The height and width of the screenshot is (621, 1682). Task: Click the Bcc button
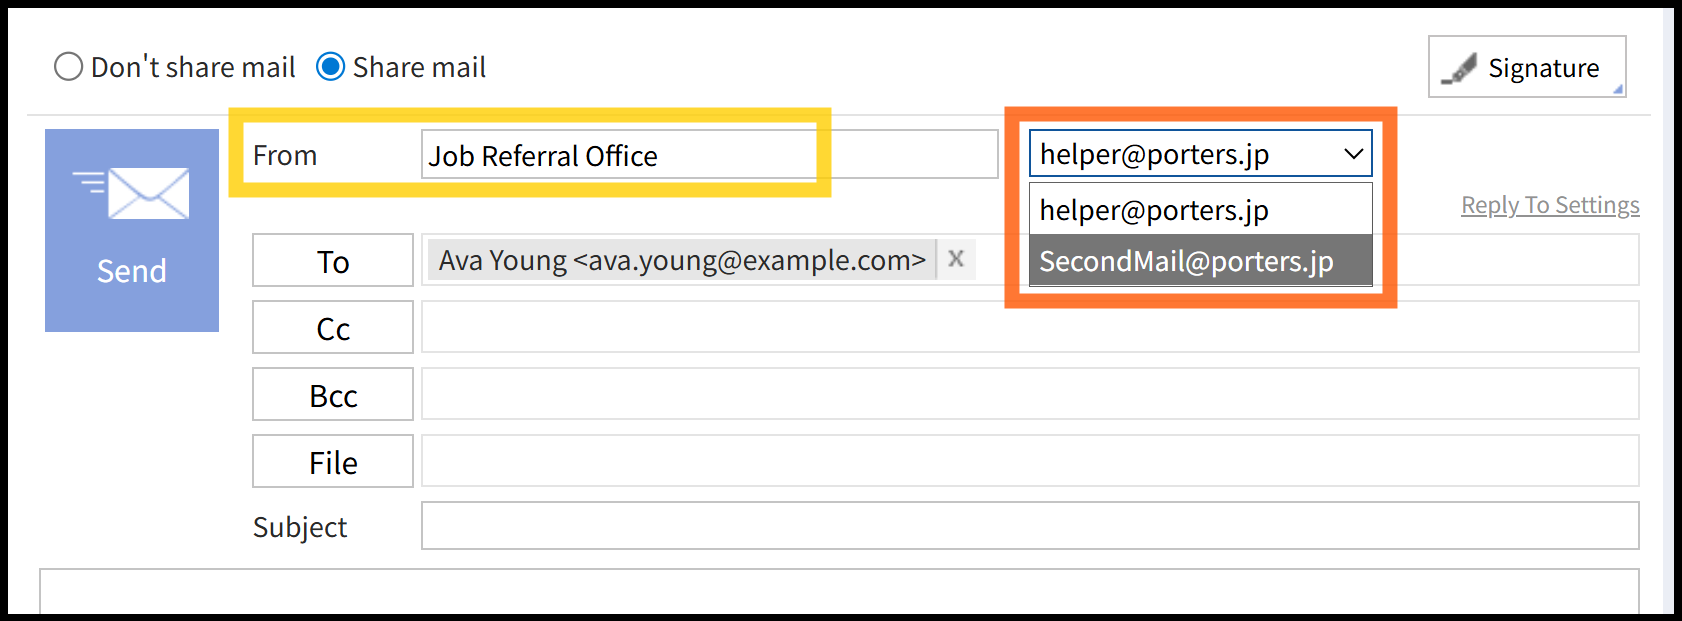coord(333,394)
